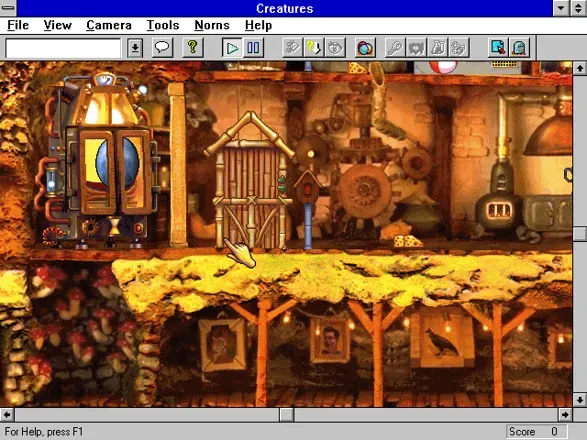Click the gravestone toolbar icon
The height and width of the screenshot is (440, 587).
pyautogui.click(x=520, y=48)
